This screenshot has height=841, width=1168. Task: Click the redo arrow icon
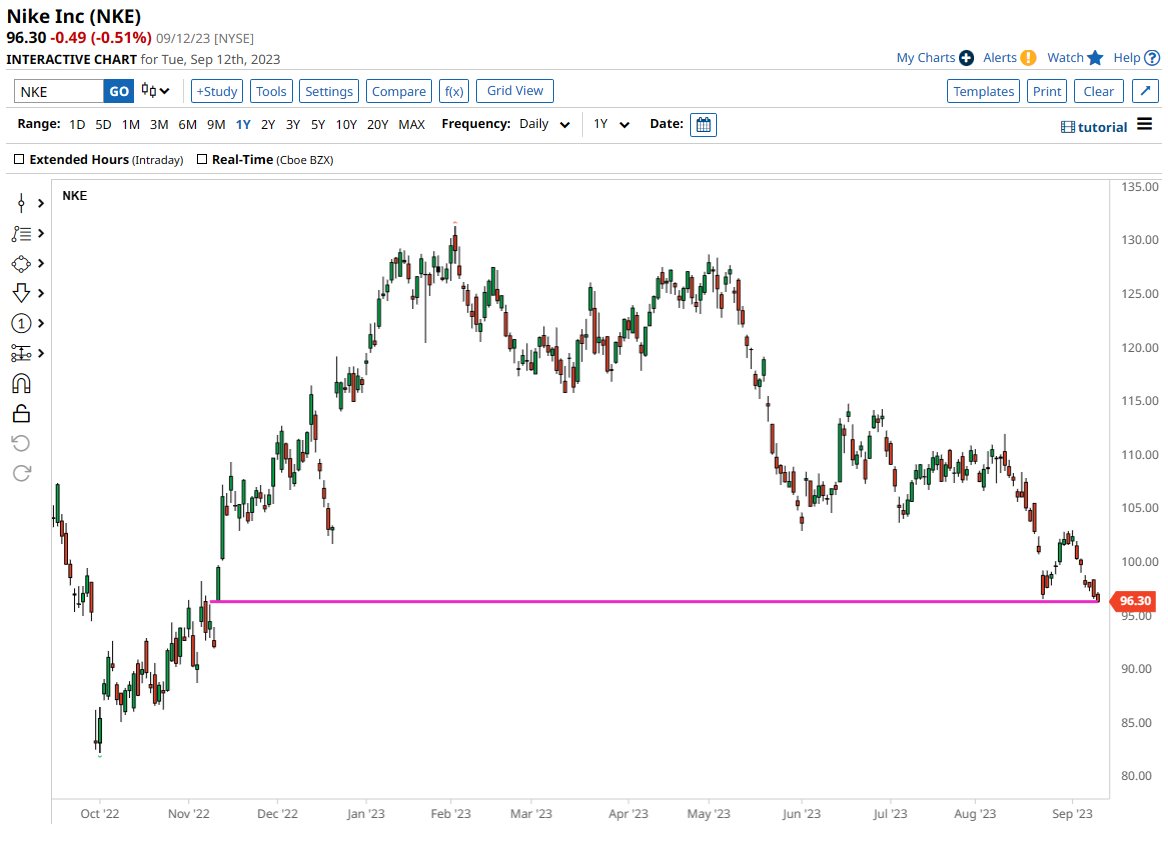[x=21, y=473]
